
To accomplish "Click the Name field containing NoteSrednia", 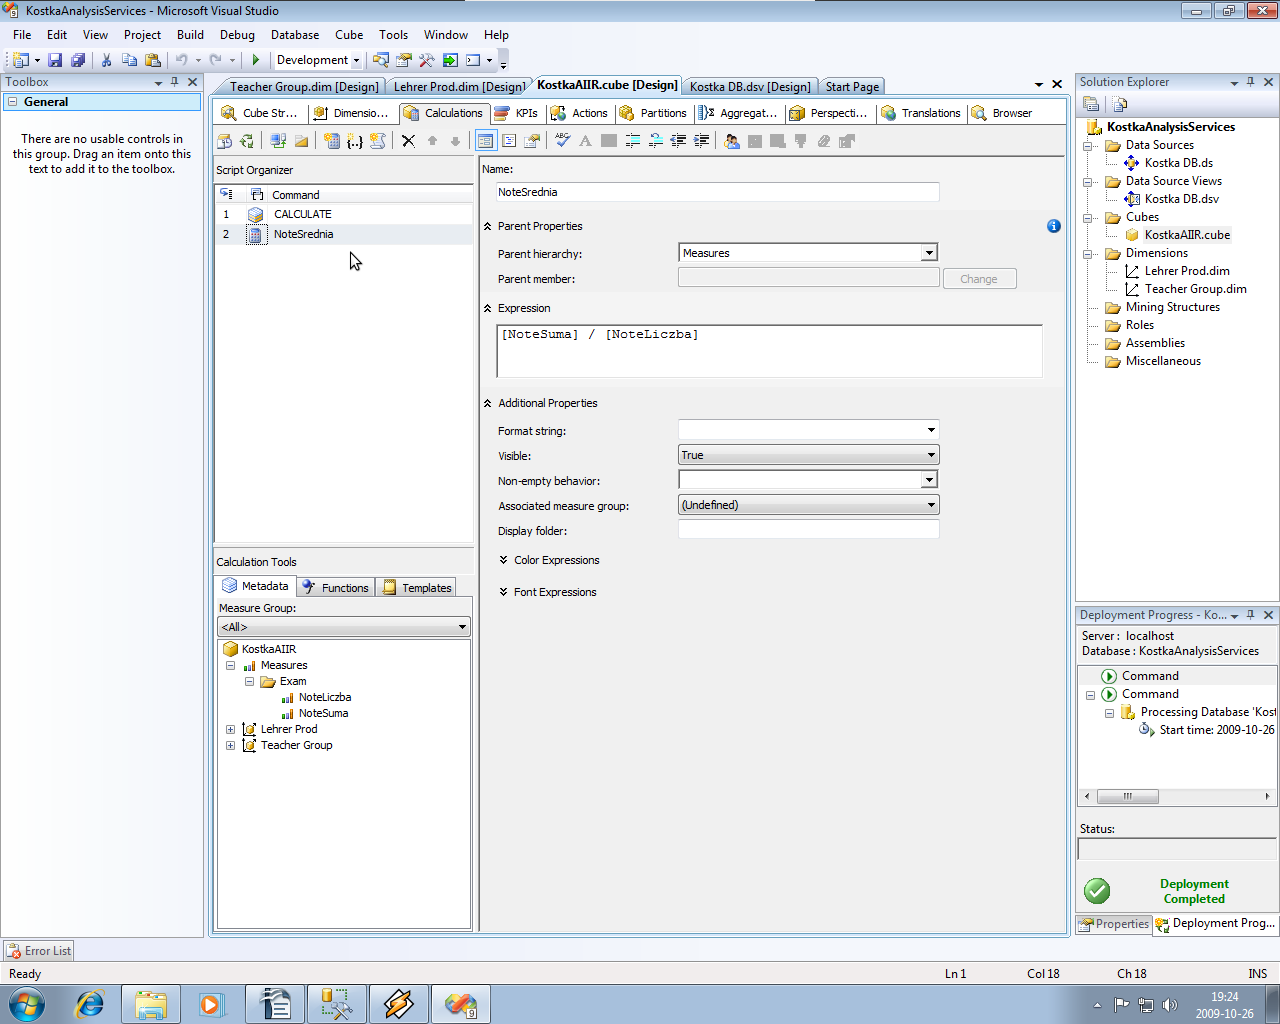I will coord(717,192).
